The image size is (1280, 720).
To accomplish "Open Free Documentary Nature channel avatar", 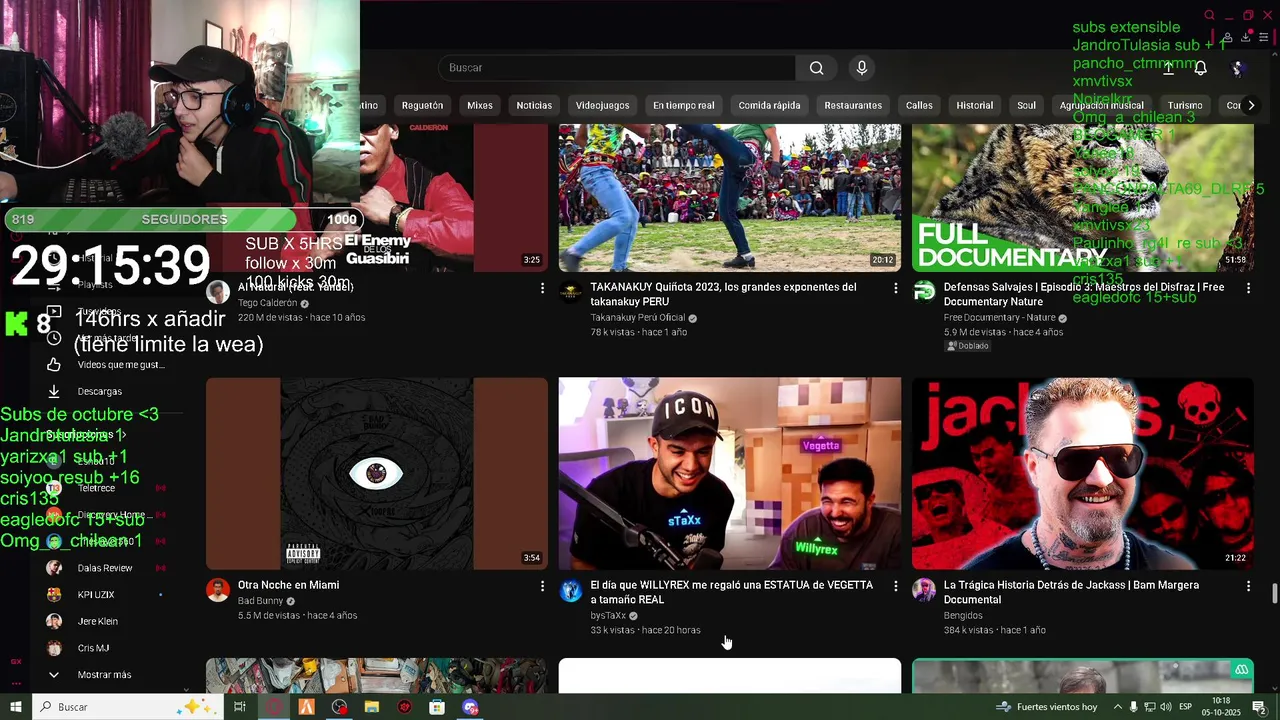I will (924, 292).
